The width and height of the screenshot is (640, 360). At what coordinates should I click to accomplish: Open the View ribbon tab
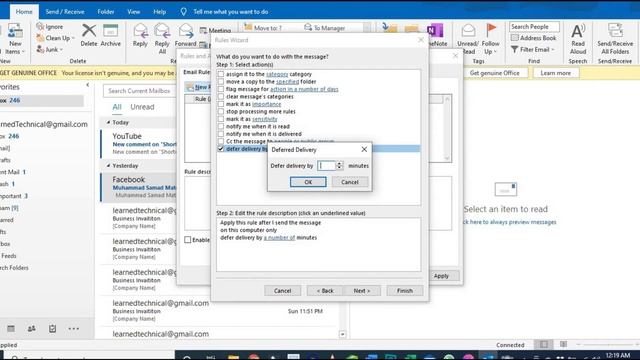click(x=133, y=12)
